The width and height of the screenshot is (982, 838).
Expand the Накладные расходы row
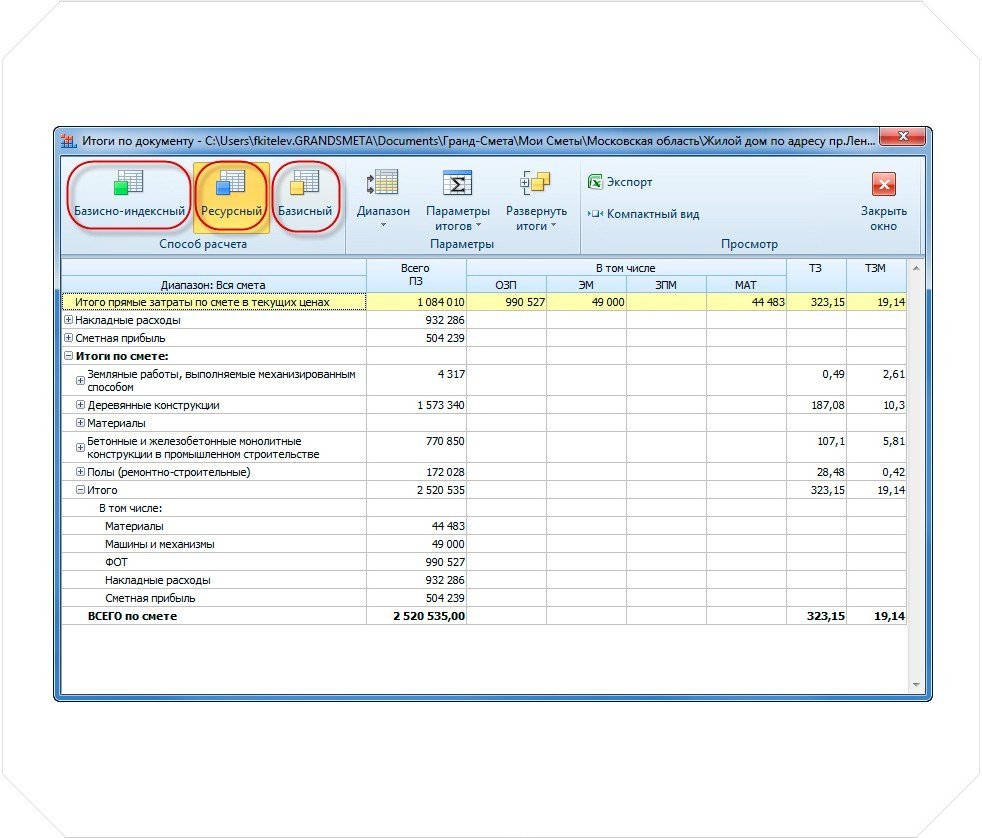pyautogui.click(x=68, y=320)
